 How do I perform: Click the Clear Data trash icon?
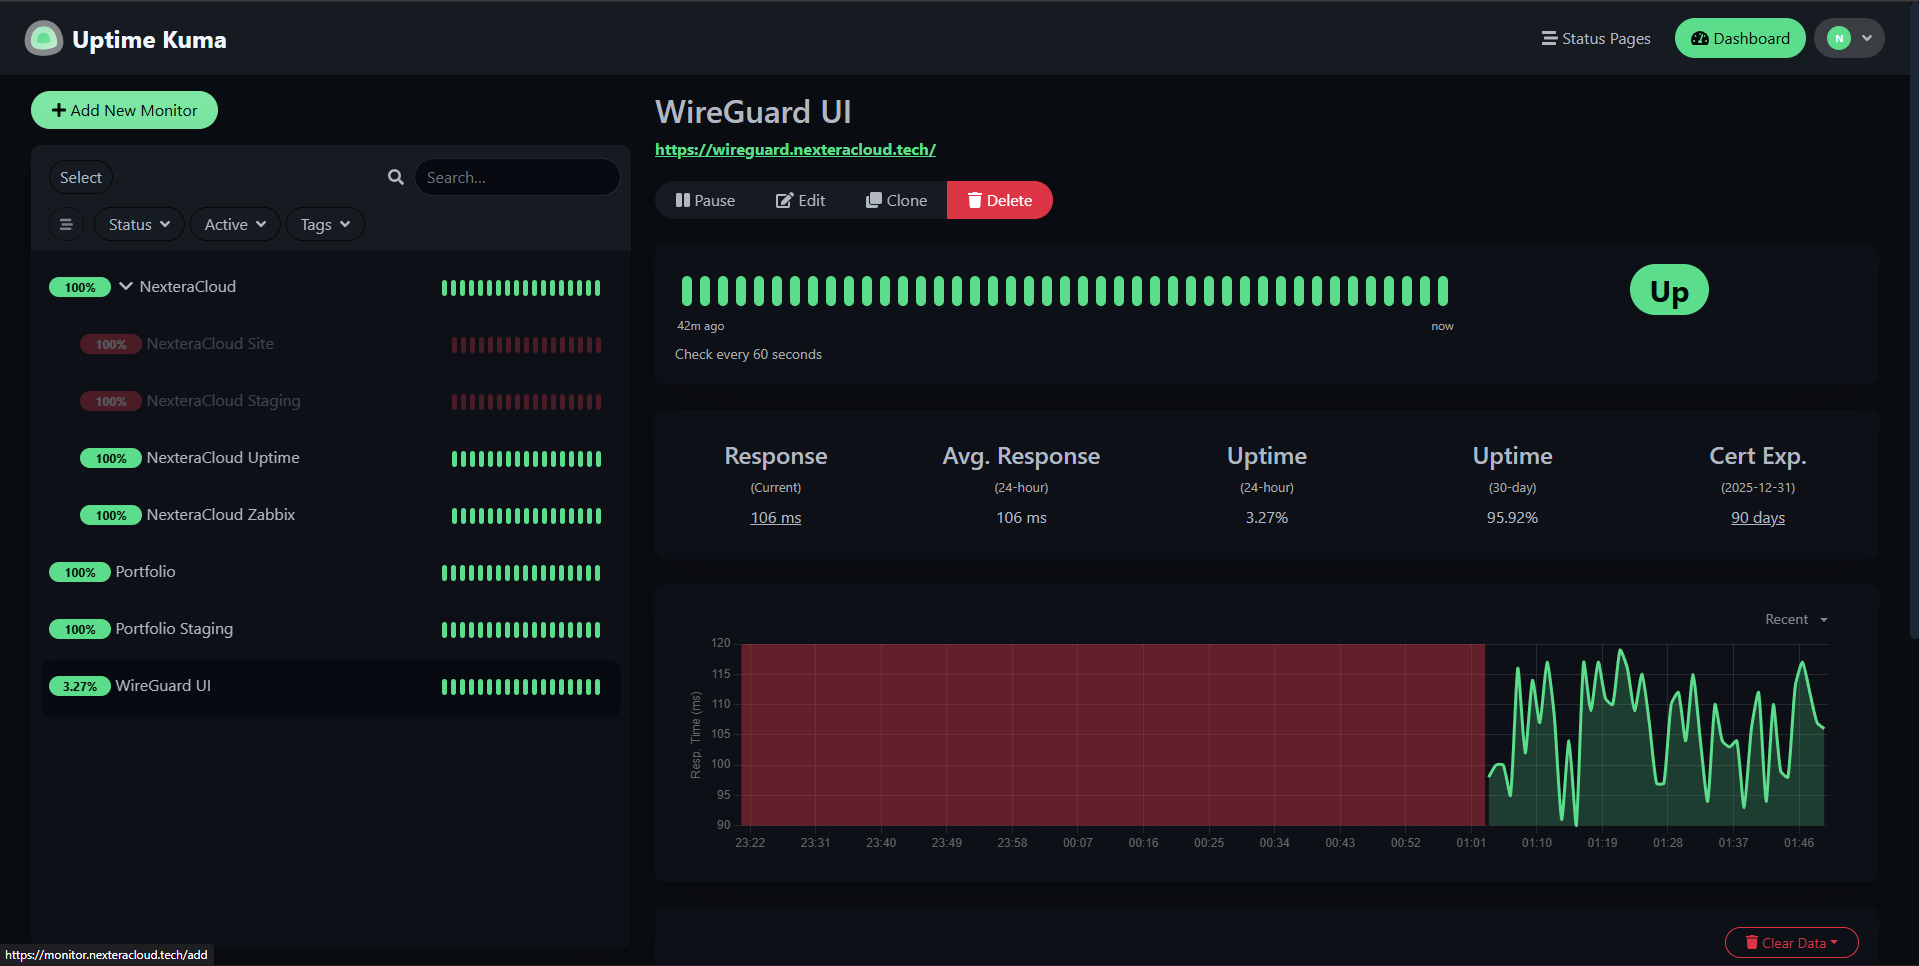pos(1750,942)
